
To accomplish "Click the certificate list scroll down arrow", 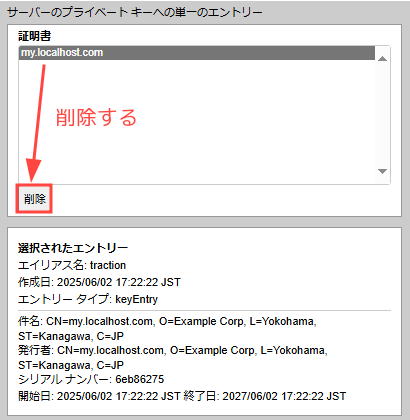I will click(382, 171).
